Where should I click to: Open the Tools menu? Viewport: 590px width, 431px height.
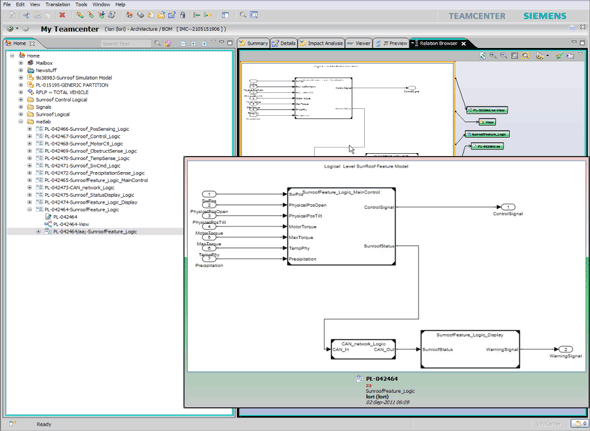click(81, 4)
